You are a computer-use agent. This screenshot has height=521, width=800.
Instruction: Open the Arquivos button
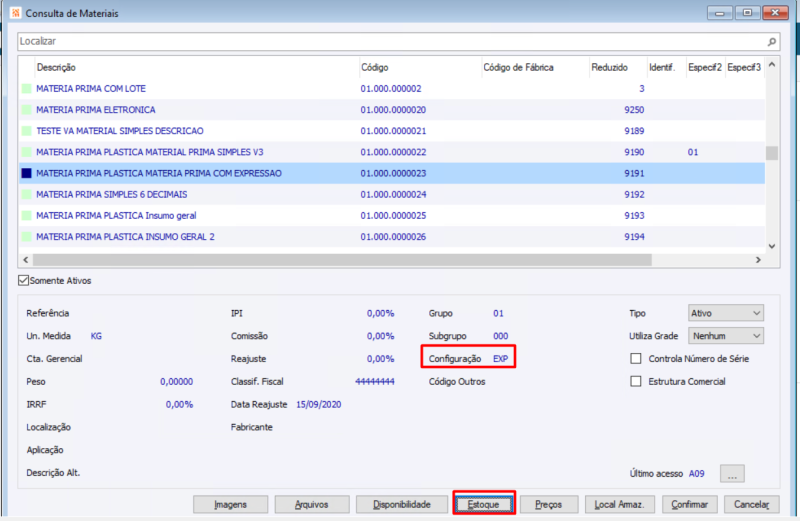click(312, 504)
